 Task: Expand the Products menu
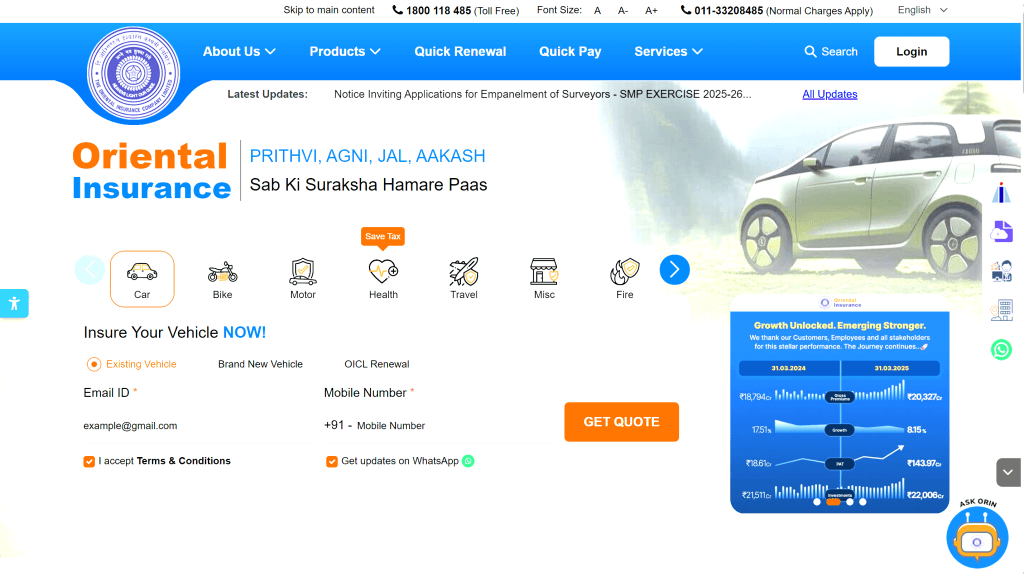point(345,52)
